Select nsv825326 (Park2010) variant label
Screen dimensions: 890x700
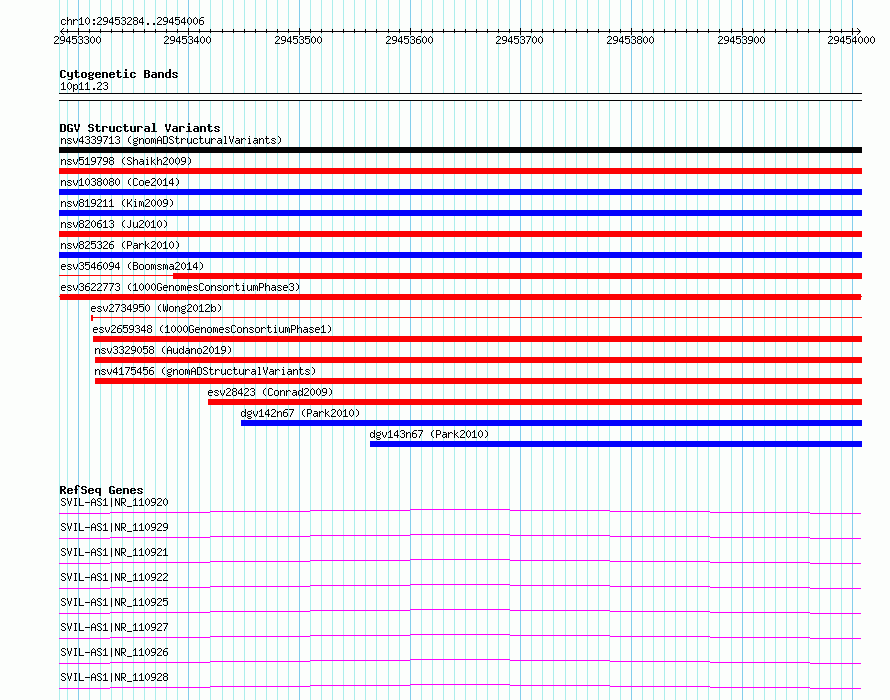point(120,245)
